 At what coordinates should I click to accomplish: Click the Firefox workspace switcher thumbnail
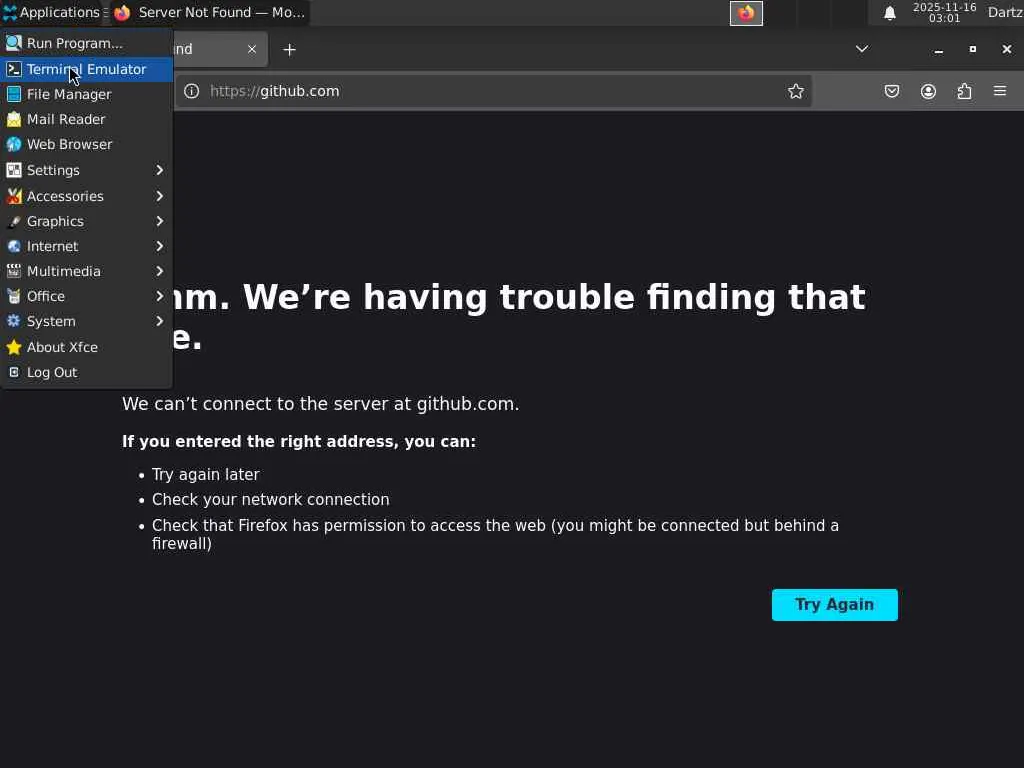[x=746, y=13]
